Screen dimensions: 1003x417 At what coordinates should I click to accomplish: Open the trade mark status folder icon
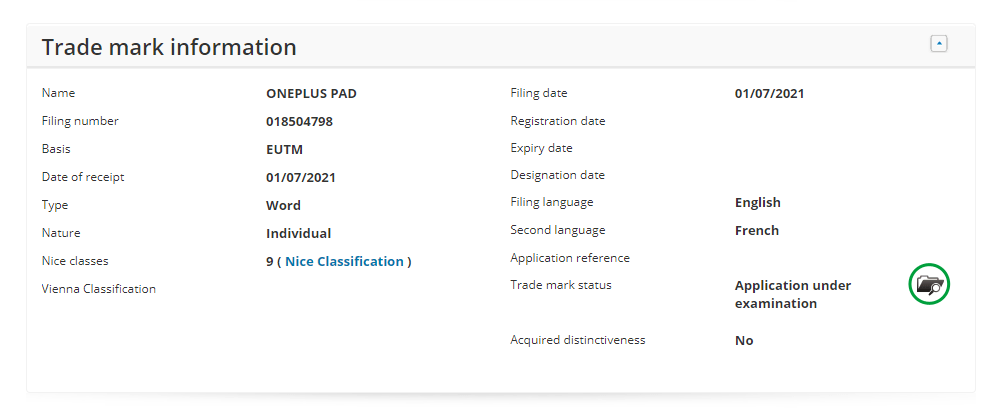pos(929,285)
